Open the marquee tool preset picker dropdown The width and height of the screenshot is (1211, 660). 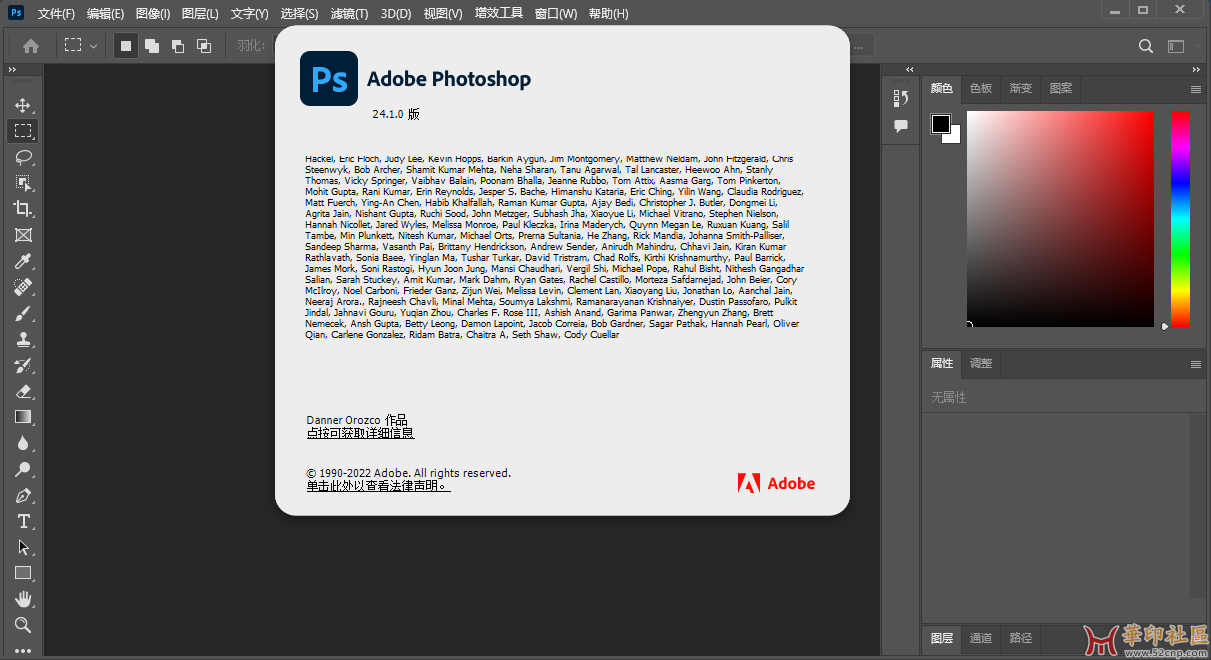81,45
